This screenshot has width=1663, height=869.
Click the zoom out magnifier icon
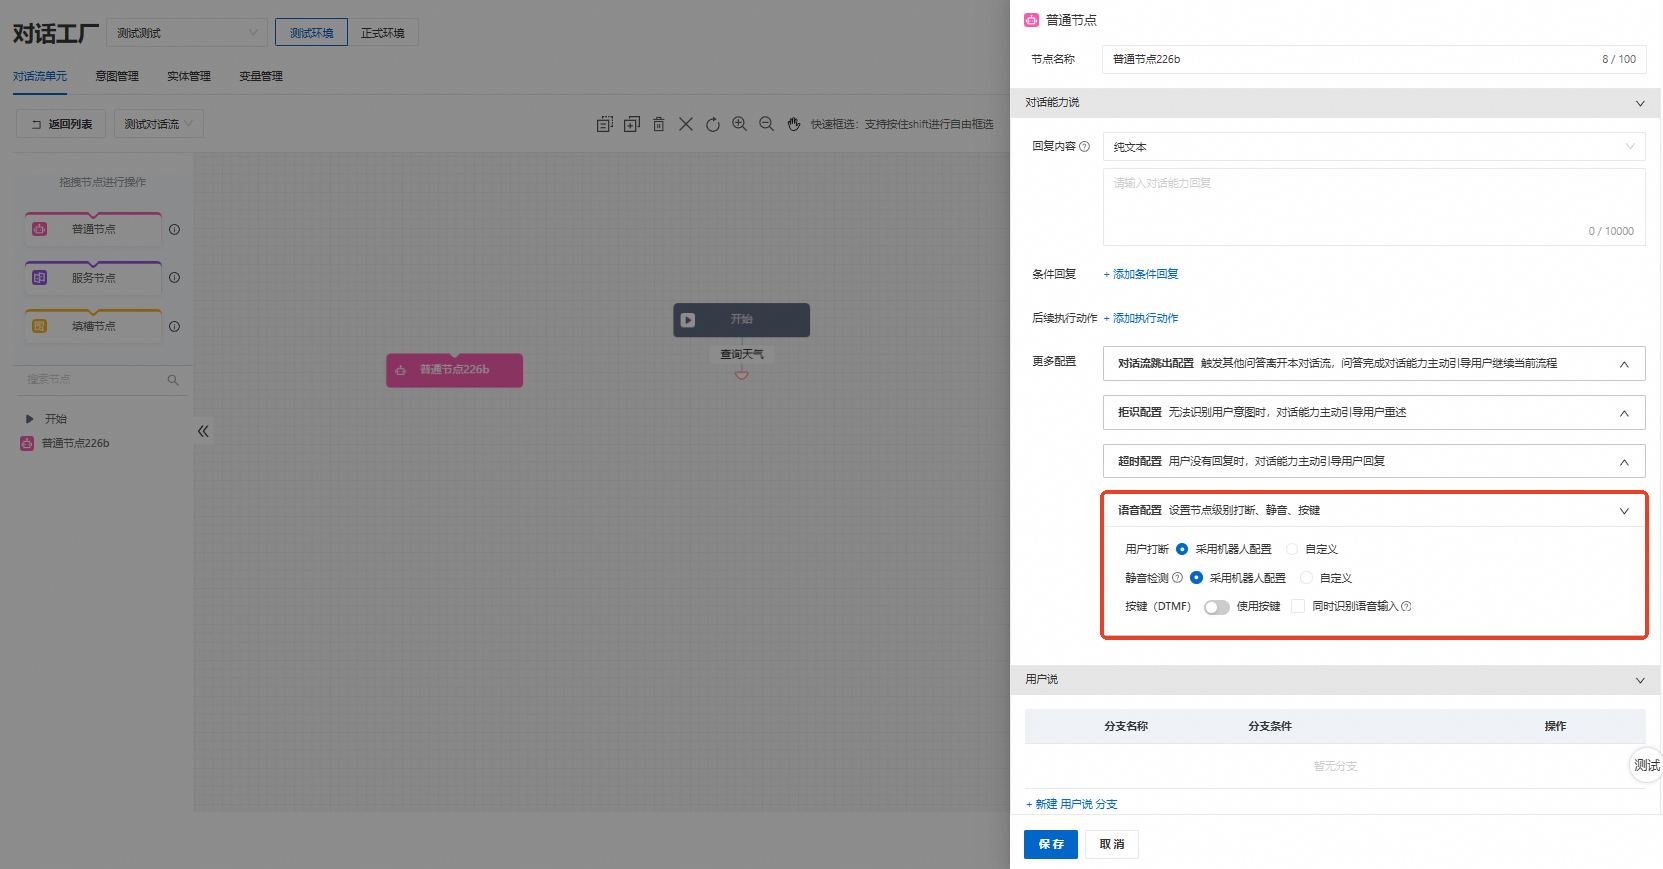click(x=766, y=124)
